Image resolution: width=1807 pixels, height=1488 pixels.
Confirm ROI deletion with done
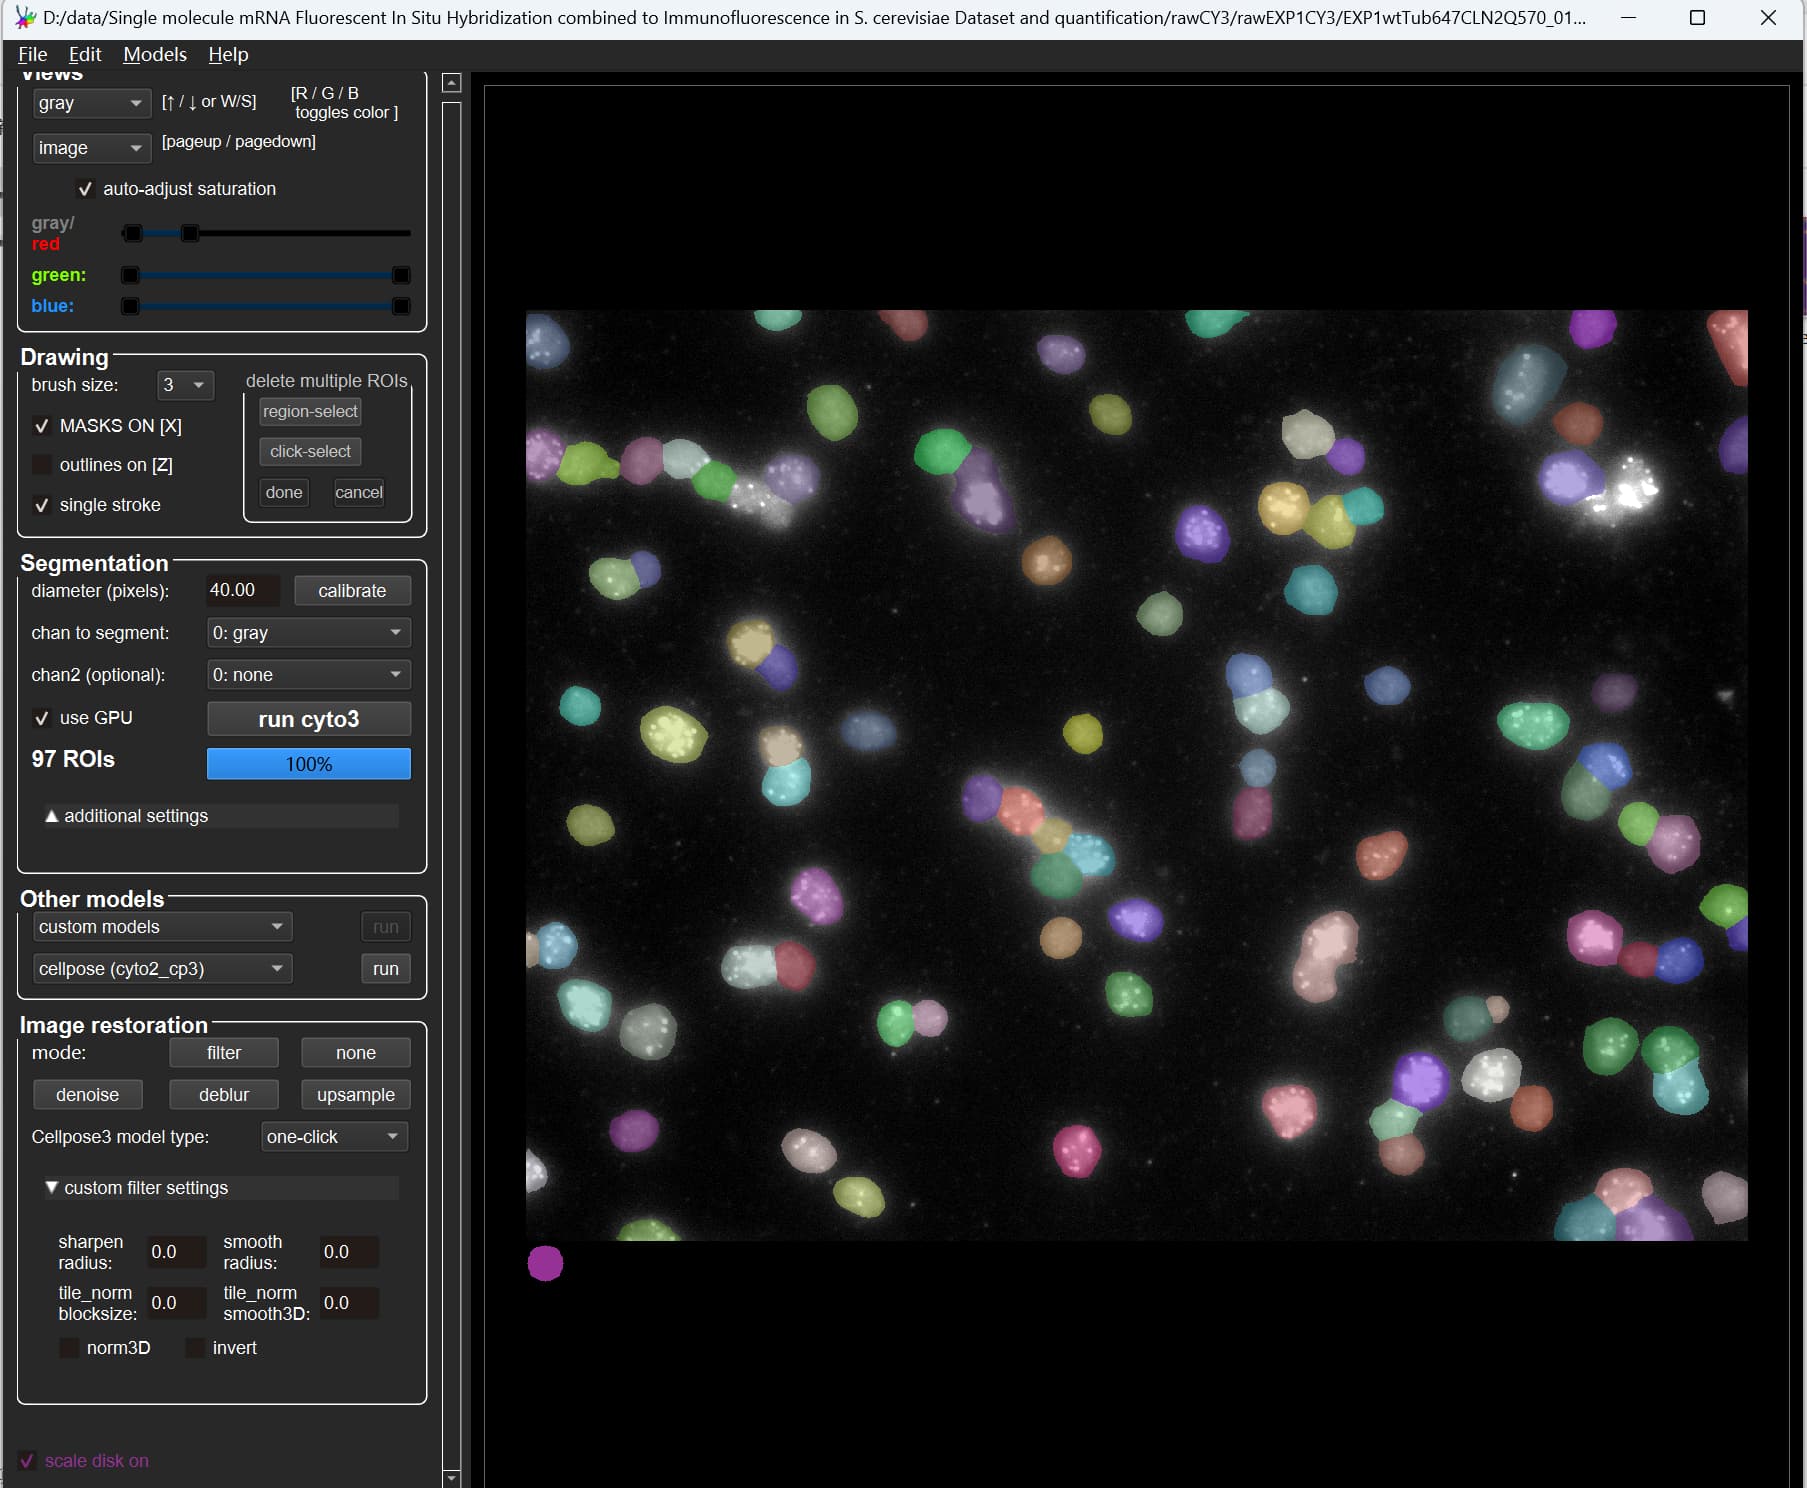click(283, 492)
